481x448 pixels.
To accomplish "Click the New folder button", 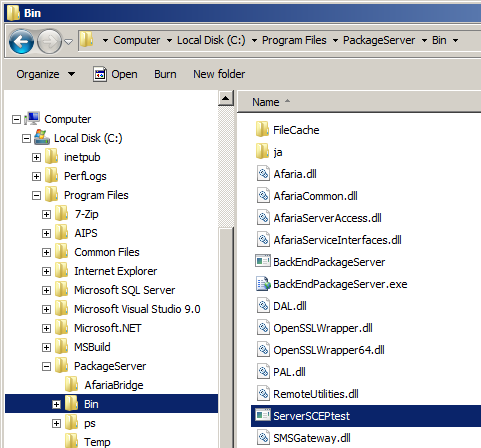I will tap(219, 74).
